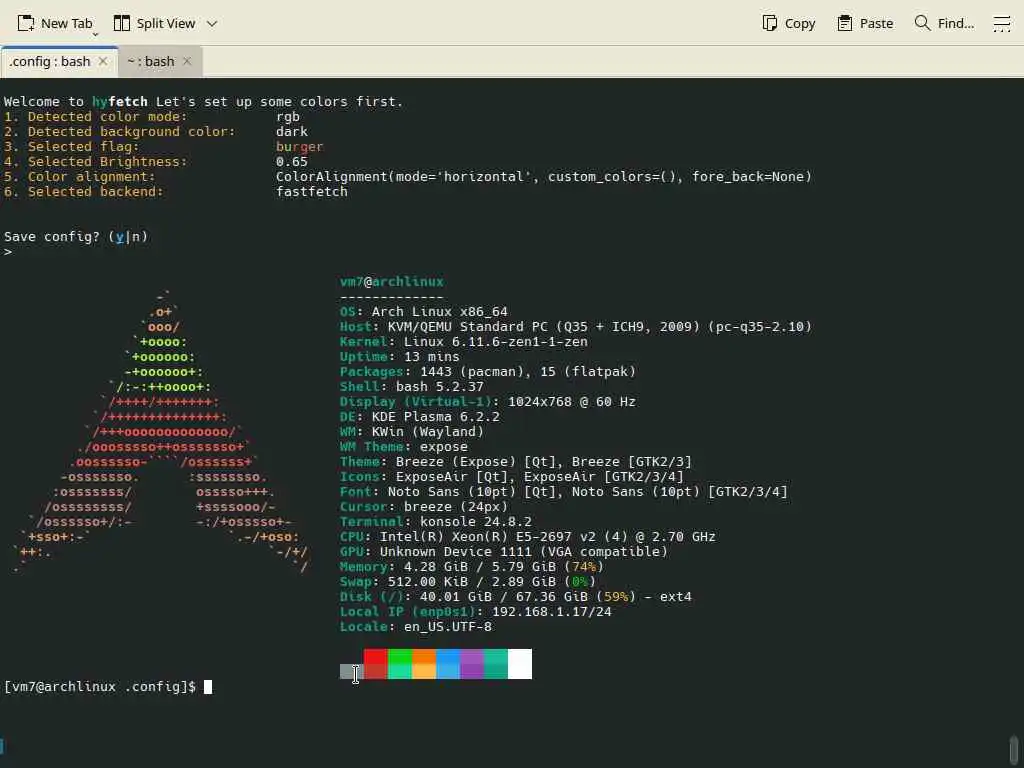Expand the Split View dropdown arrow
The height and width of the screenshot is (768, 1024).
pyautogui.click(x=212, y=24)
